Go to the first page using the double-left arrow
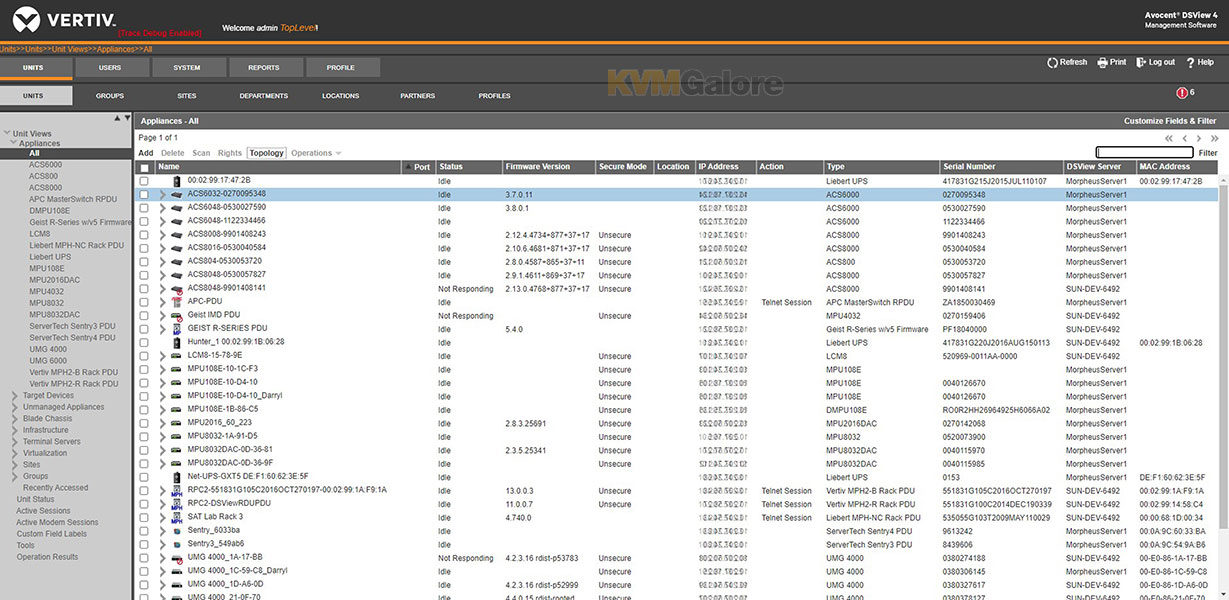 point(1169,138)
